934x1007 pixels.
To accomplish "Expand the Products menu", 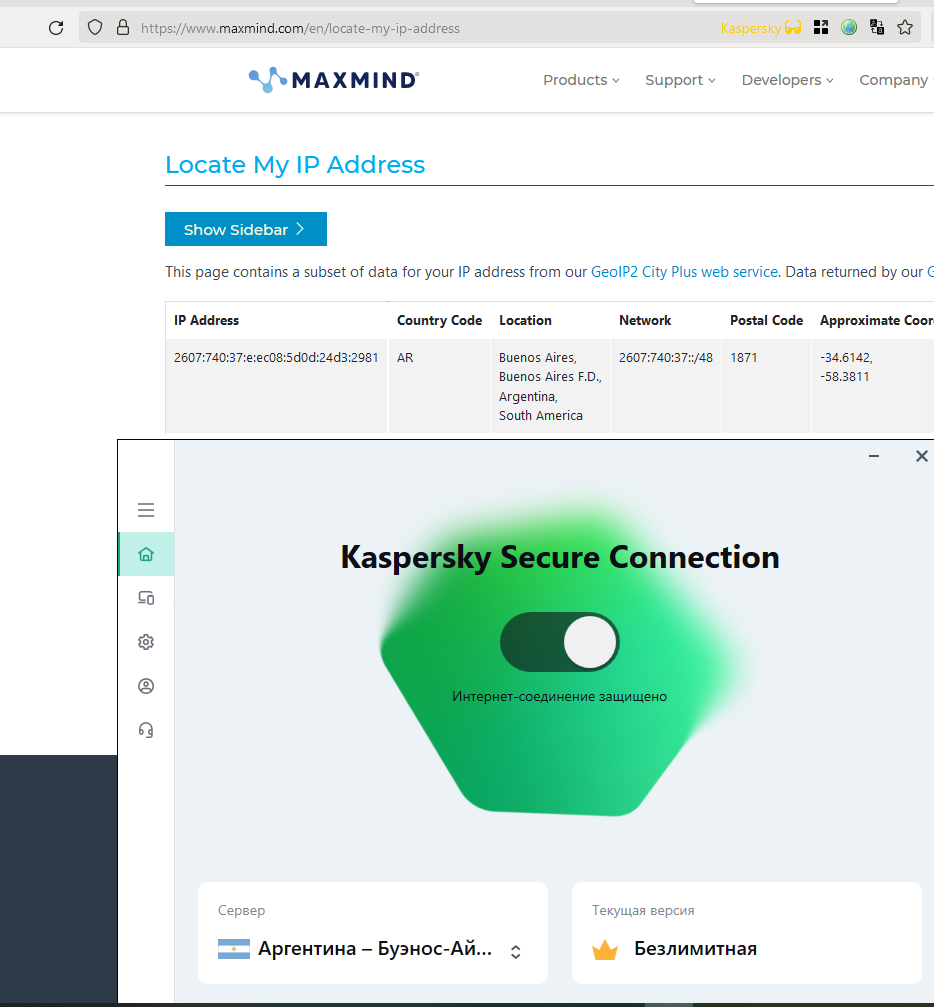I will pos(581,80).
